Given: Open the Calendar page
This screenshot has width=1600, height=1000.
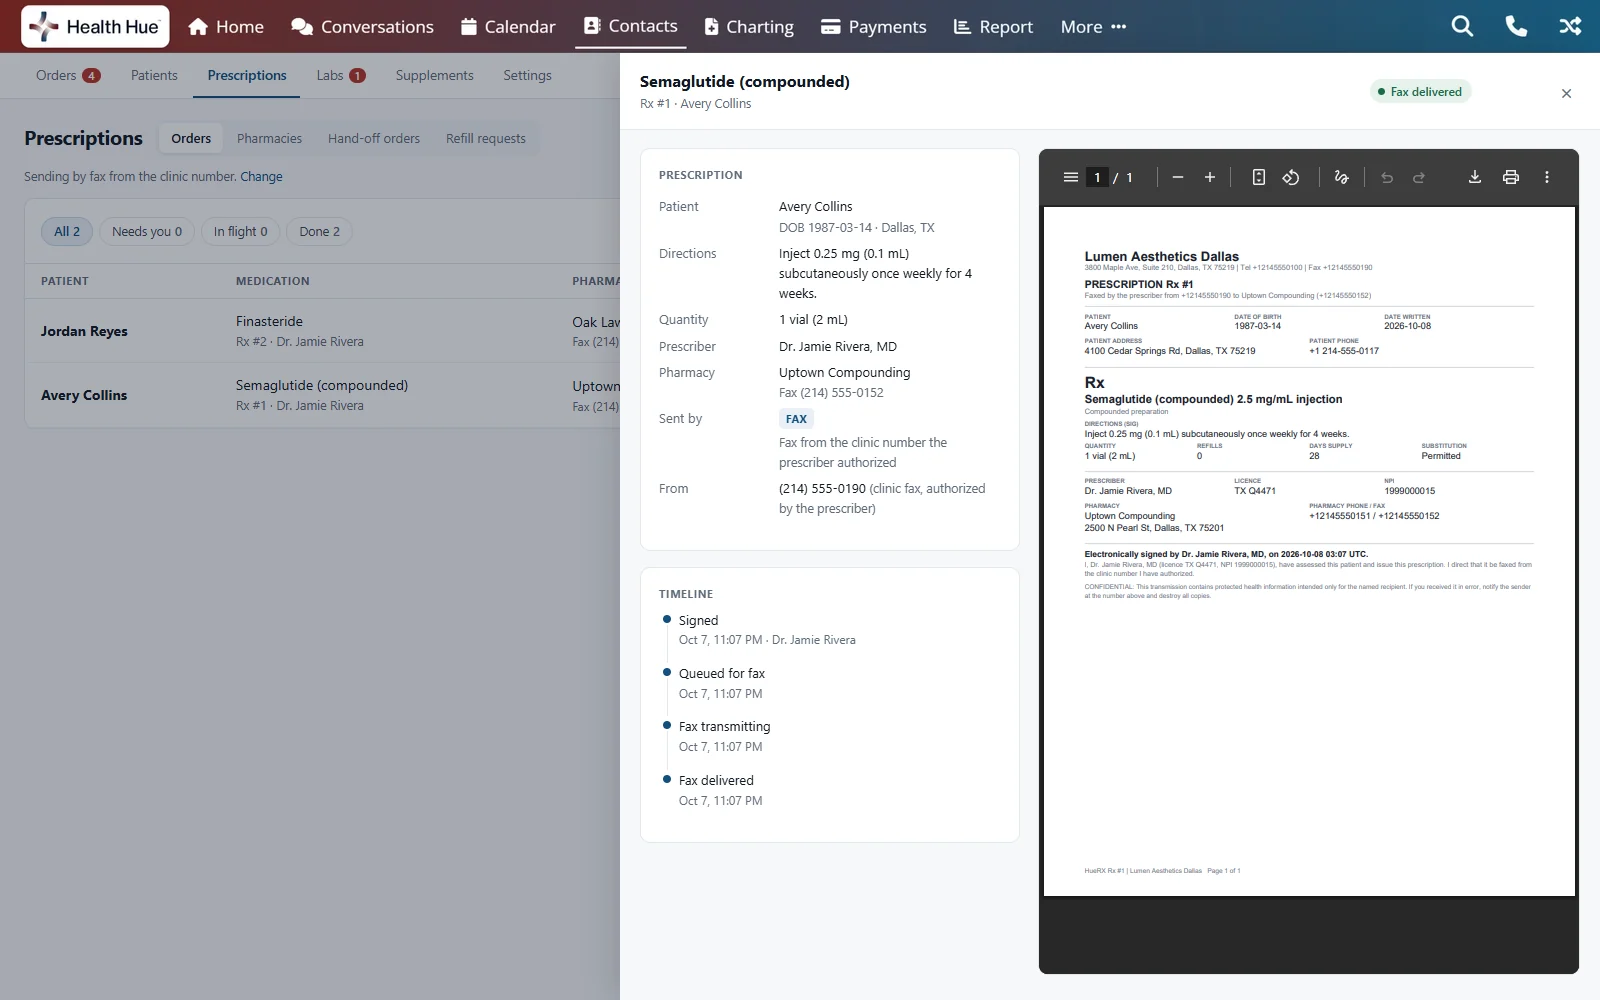Looking at the screenshot, I should [x=508, y=26].
